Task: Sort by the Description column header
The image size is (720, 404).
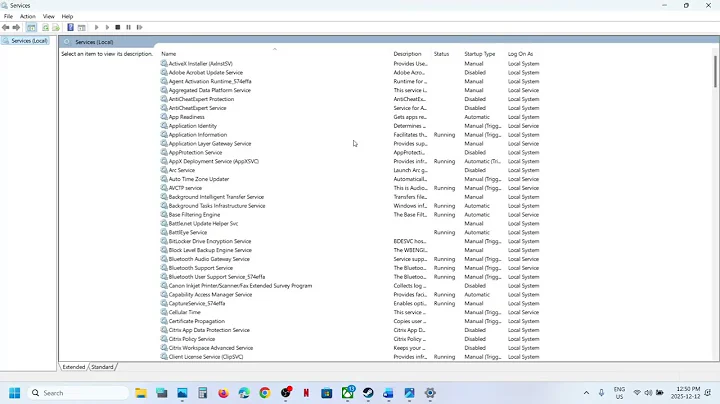Action: [407, 54]
